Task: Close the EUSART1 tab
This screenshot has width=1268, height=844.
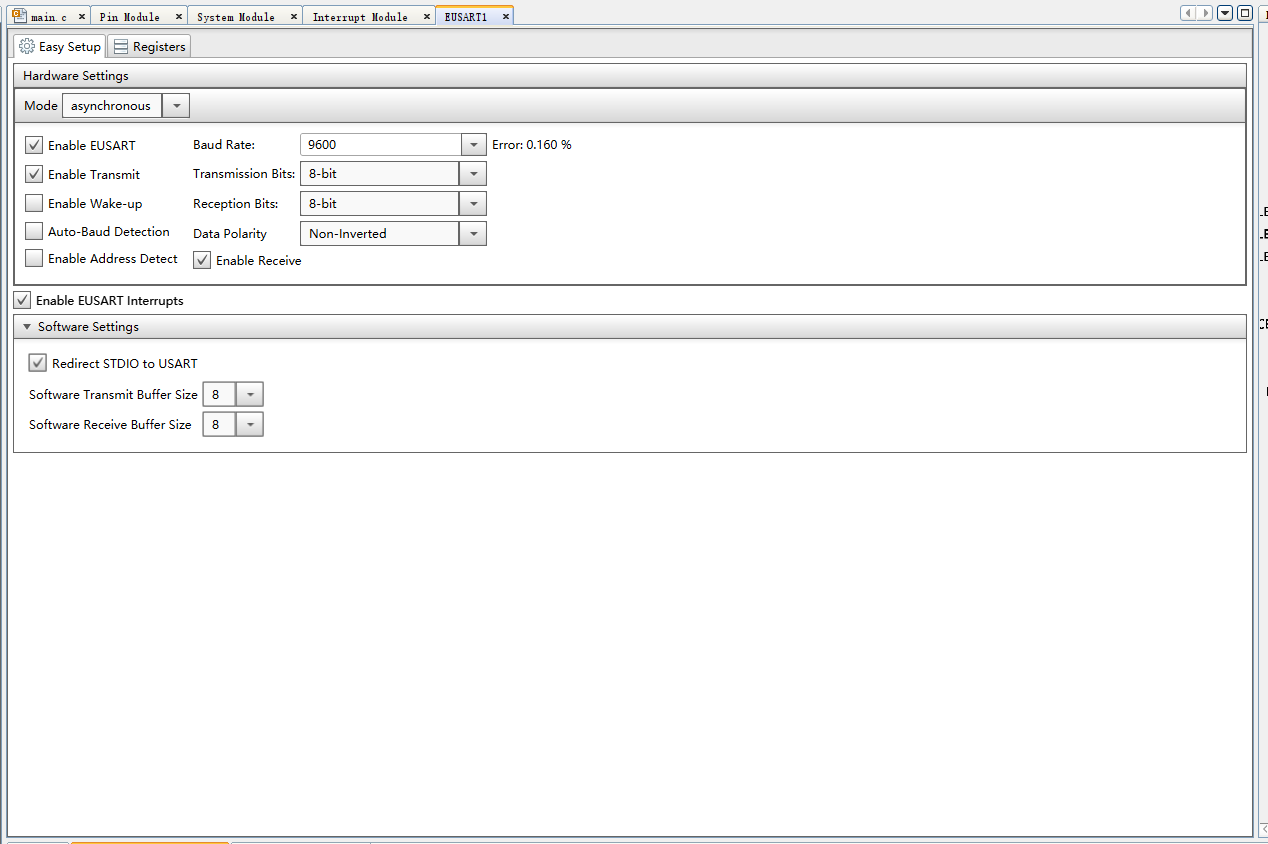Action: point(506,17)
